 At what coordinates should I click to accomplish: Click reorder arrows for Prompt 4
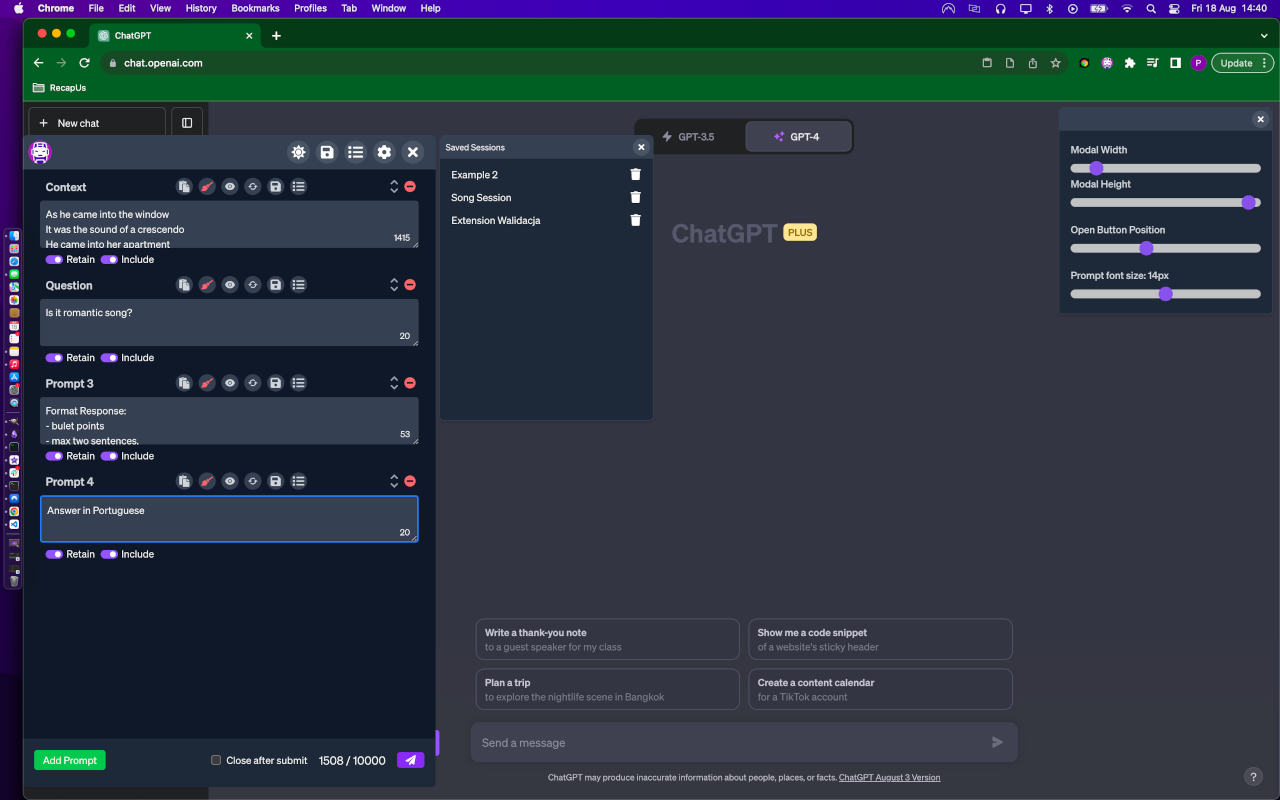point(394,481)
